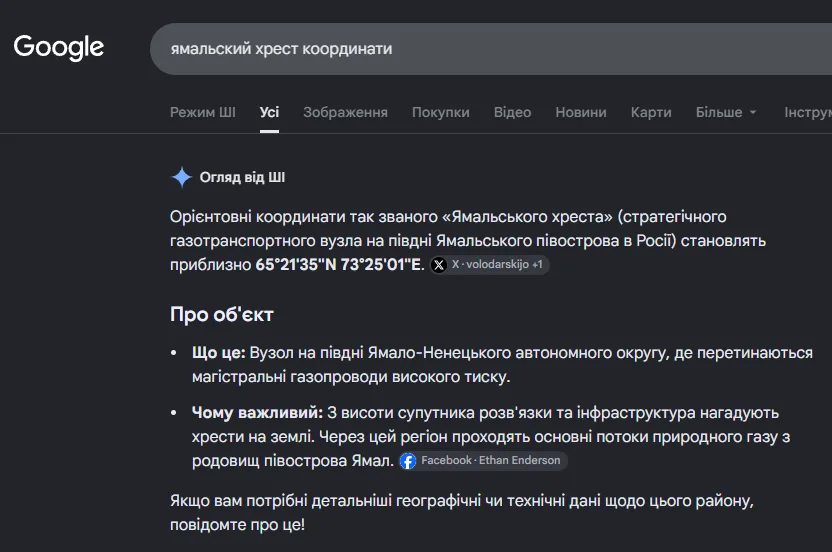Image resolution: width=832 pixels, height=552 pixels.
Task: Expand the Більше dropdown
Action: tap(726, 112)
